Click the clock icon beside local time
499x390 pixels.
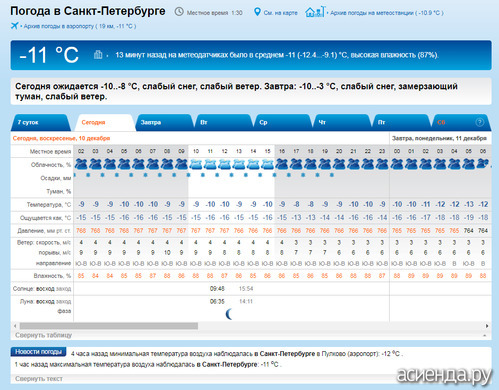click(179, 12)
